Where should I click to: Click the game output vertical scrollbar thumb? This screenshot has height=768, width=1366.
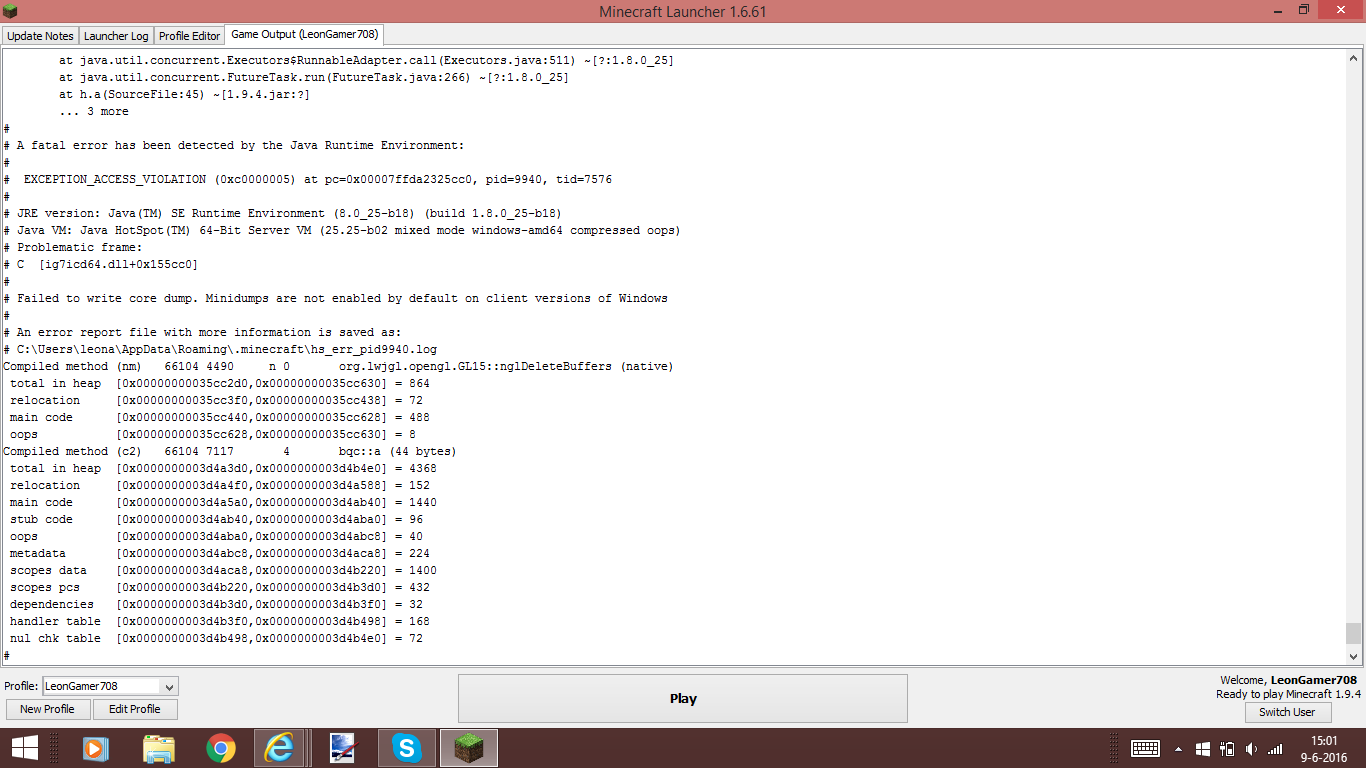(x=1354, y=633)
